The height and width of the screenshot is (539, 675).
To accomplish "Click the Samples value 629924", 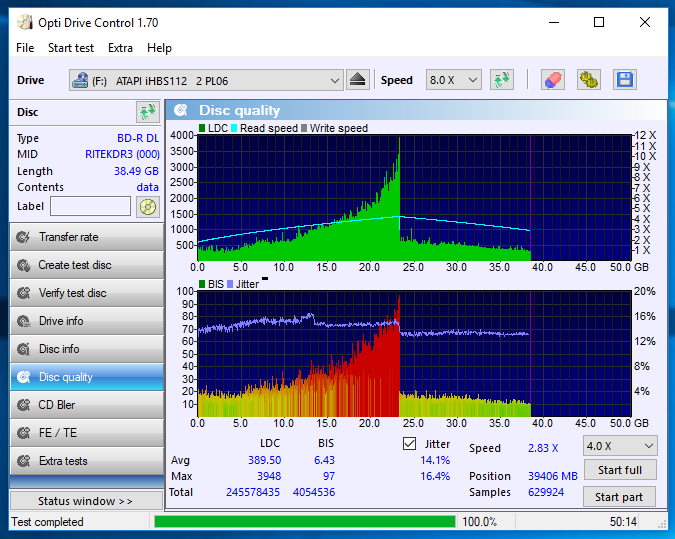I will [546, 492].
